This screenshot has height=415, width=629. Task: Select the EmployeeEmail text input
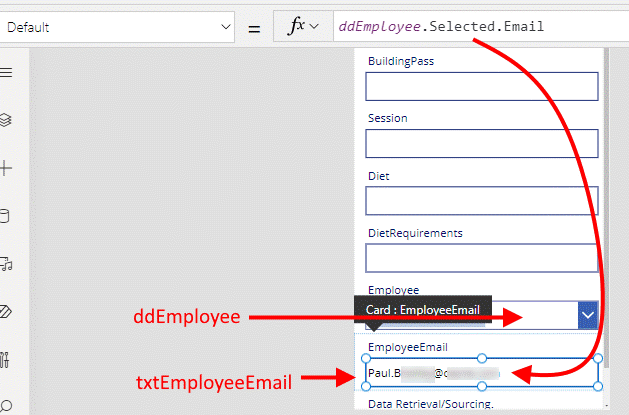482,372
